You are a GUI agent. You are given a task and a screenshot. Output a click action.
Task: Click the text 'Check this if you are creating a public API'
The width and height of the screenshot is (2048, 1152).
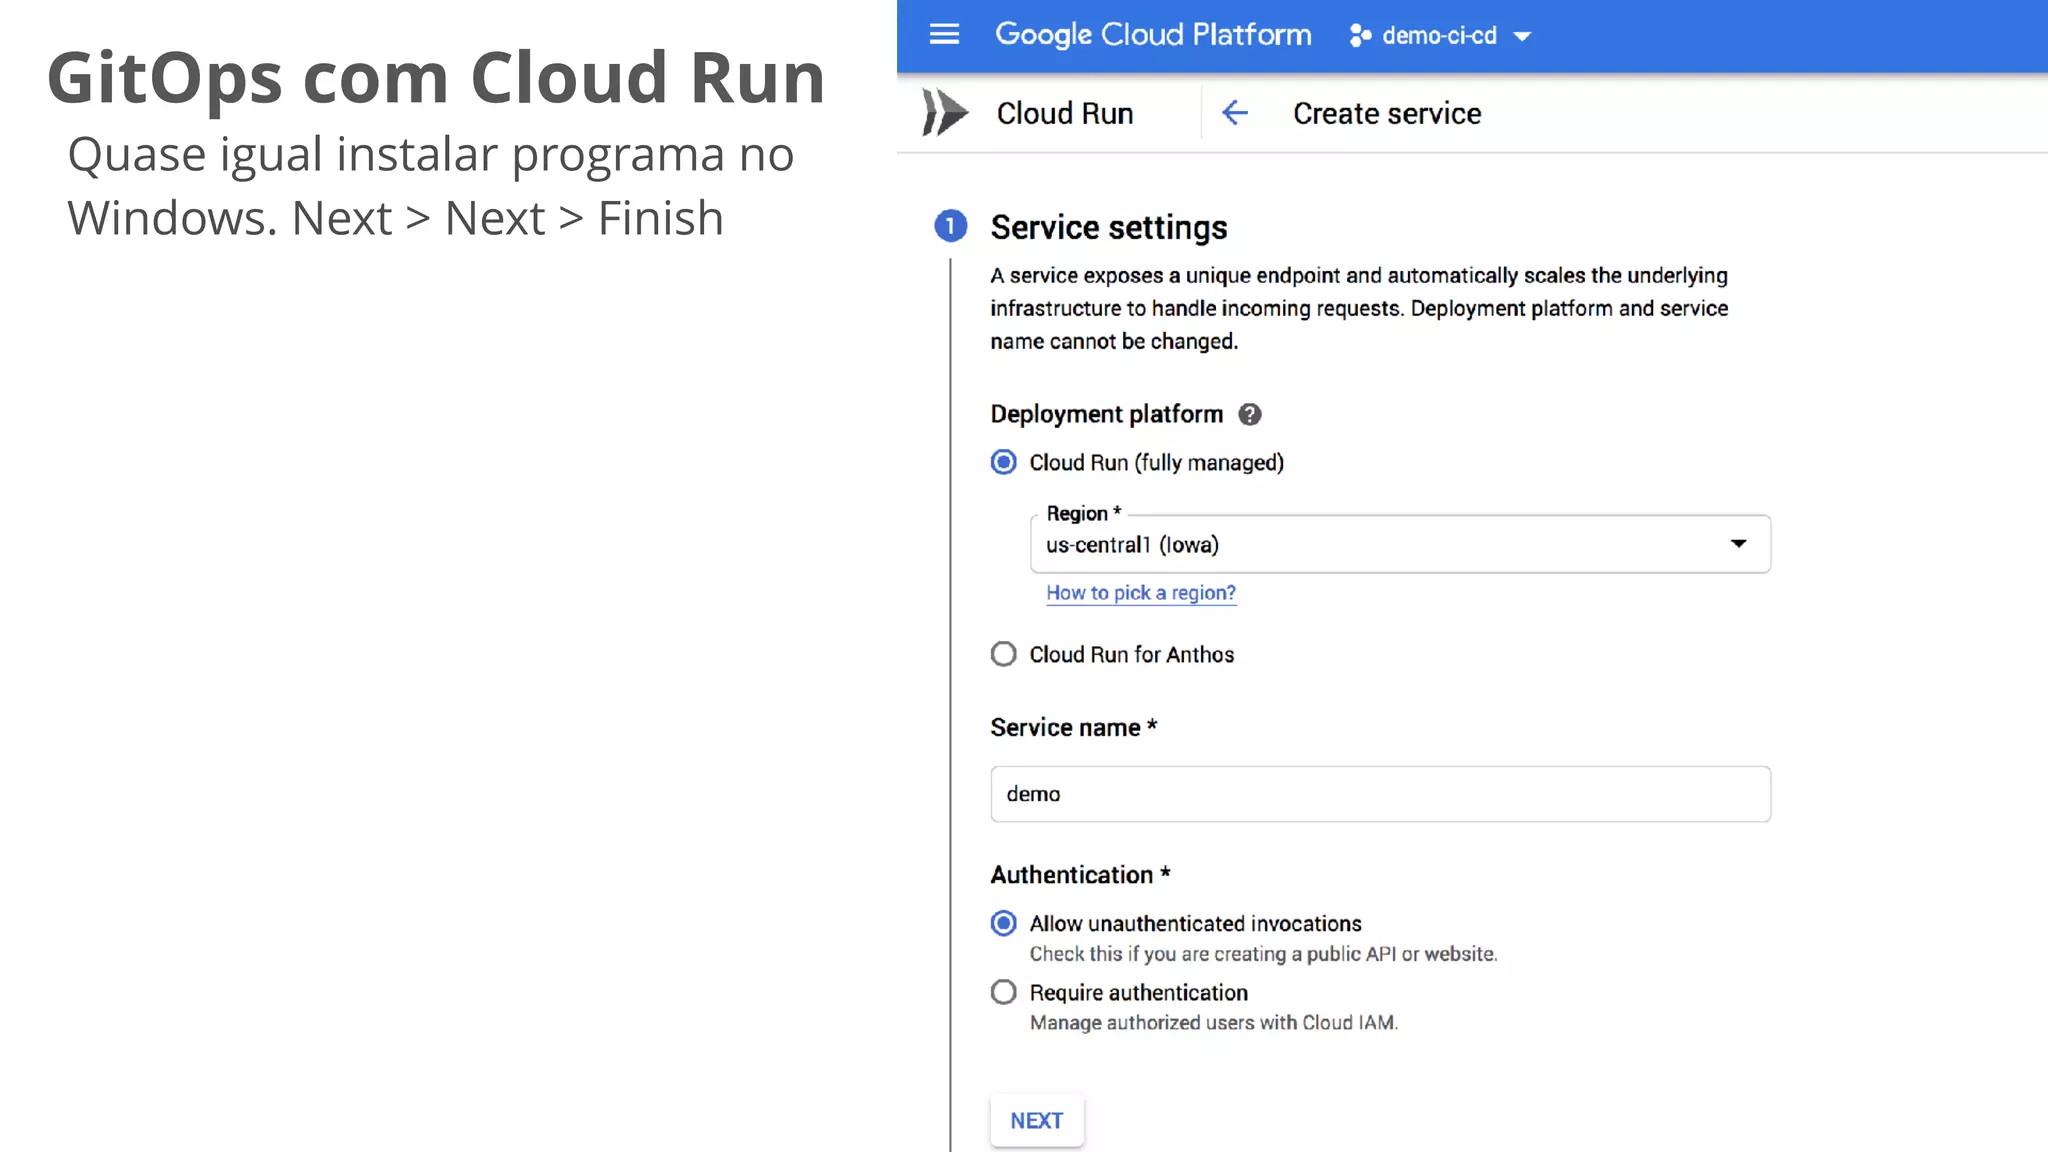tap(1213, 954)
